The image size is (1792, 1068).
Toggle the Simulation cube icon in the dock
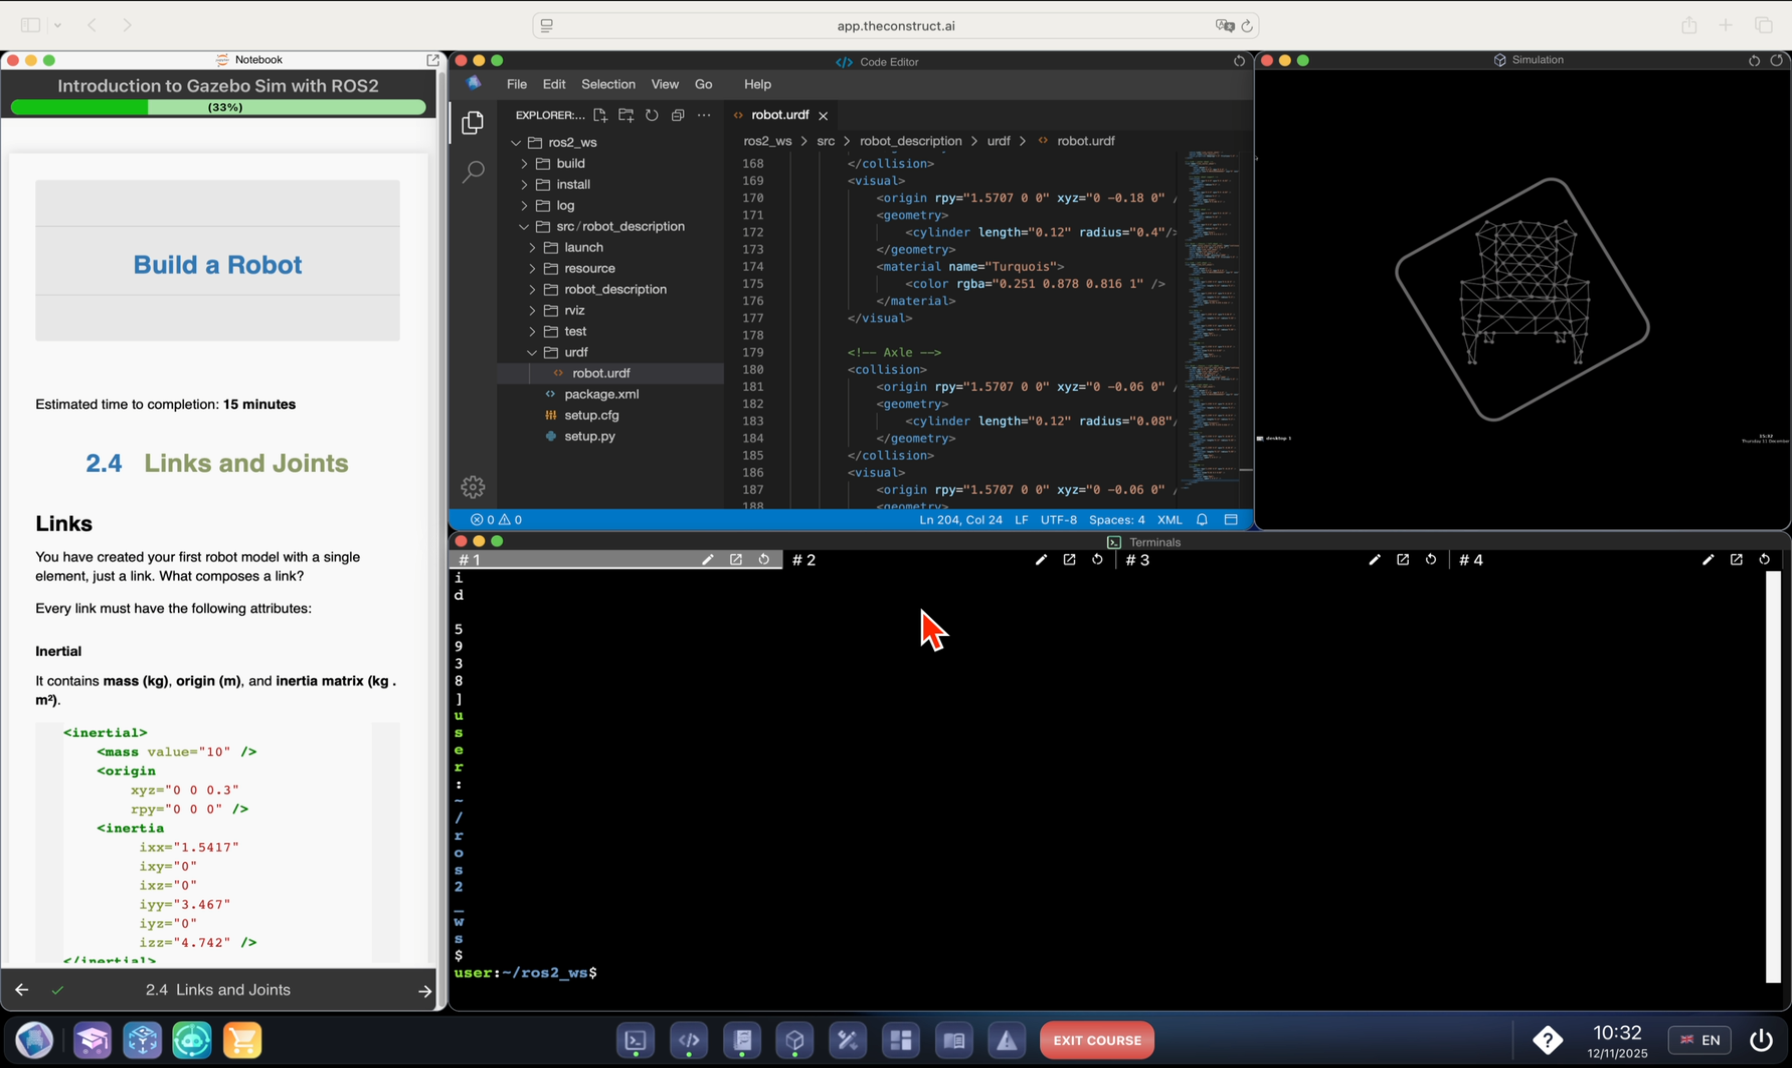(x=795, y=1041)
